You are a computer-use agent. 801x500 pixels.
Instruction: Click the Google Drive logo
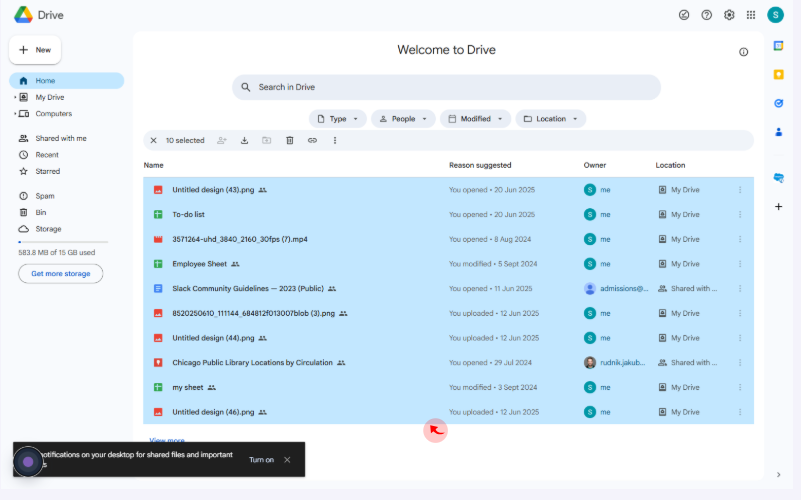[23, 15]
